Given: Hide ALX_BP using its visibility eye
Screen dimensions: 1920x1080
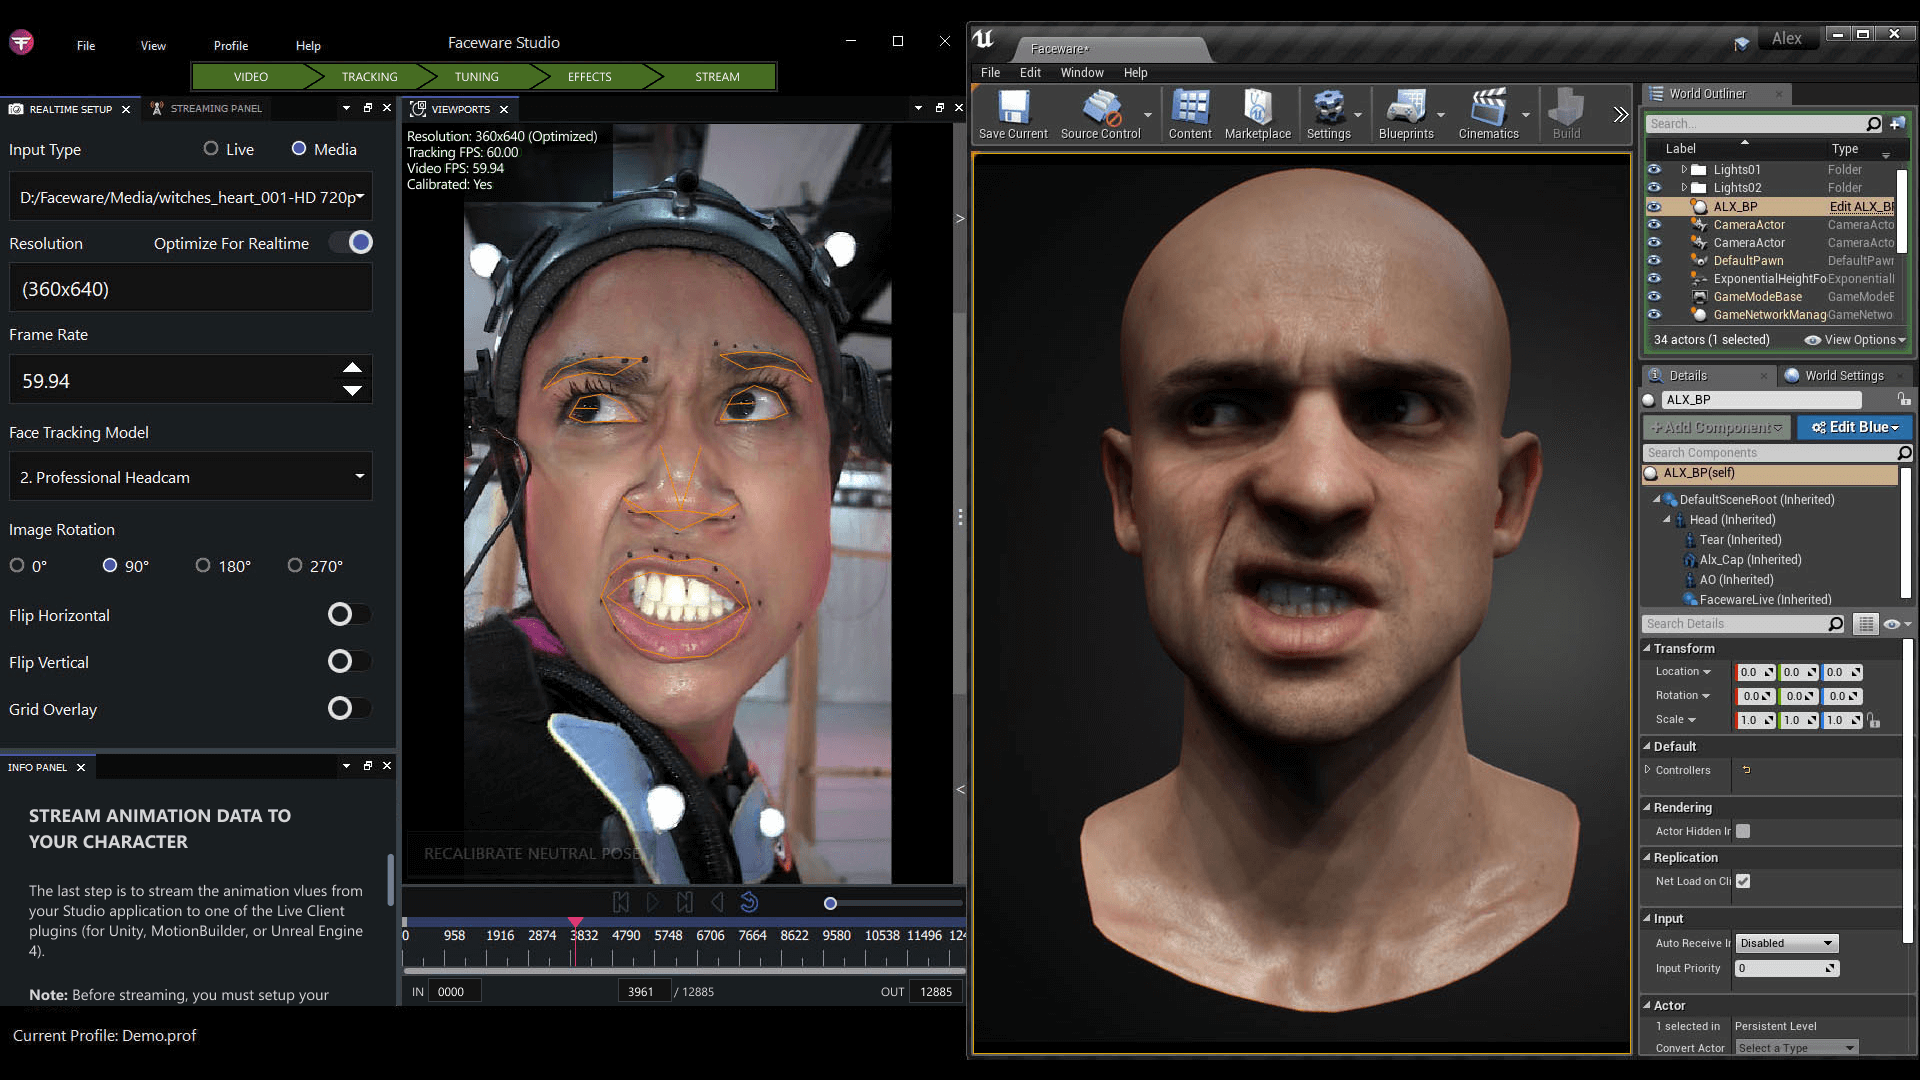Looking at the screenshot, I should click(1653, 206).
